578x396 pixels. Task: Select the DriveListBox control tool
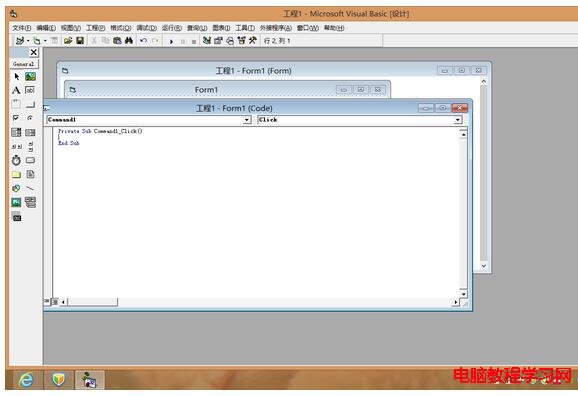click(x=30, y=160)
